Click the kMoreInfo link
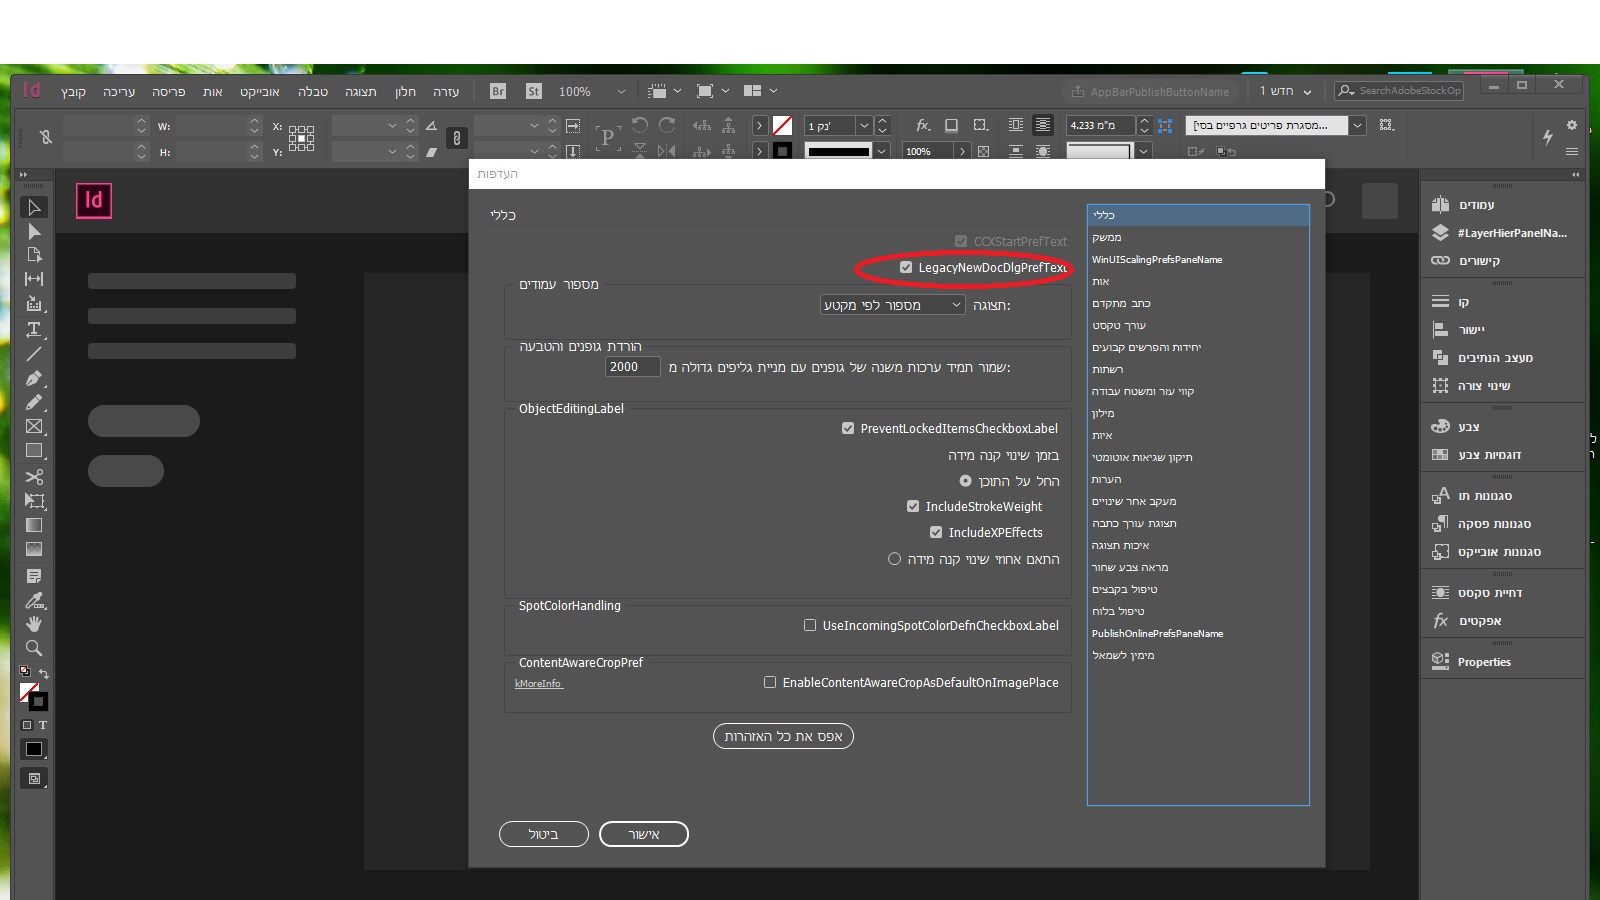The width and height of the screenshot is (1600, 900). pyautogui.click(x=539, y=684)
